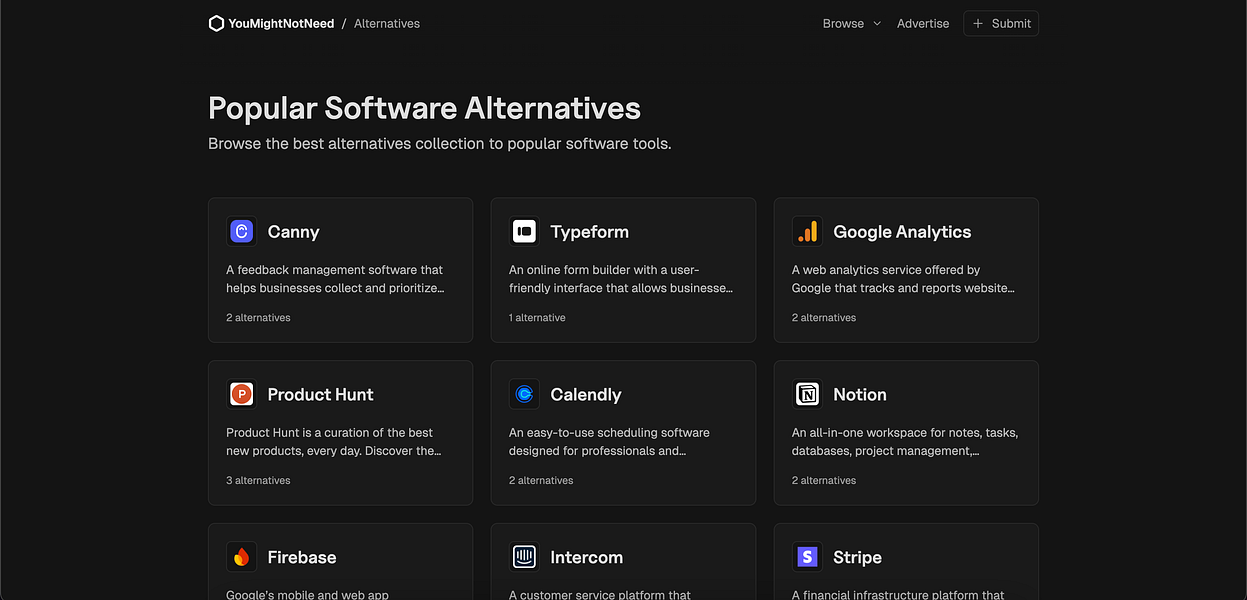
Task: Open the Intercom card title
Action: tap(586, 558)
